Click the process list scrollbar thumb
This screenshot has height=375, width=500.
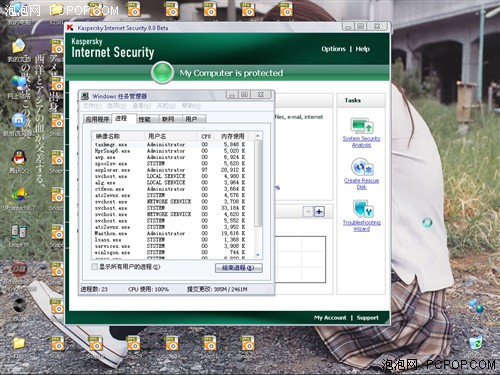257,183
